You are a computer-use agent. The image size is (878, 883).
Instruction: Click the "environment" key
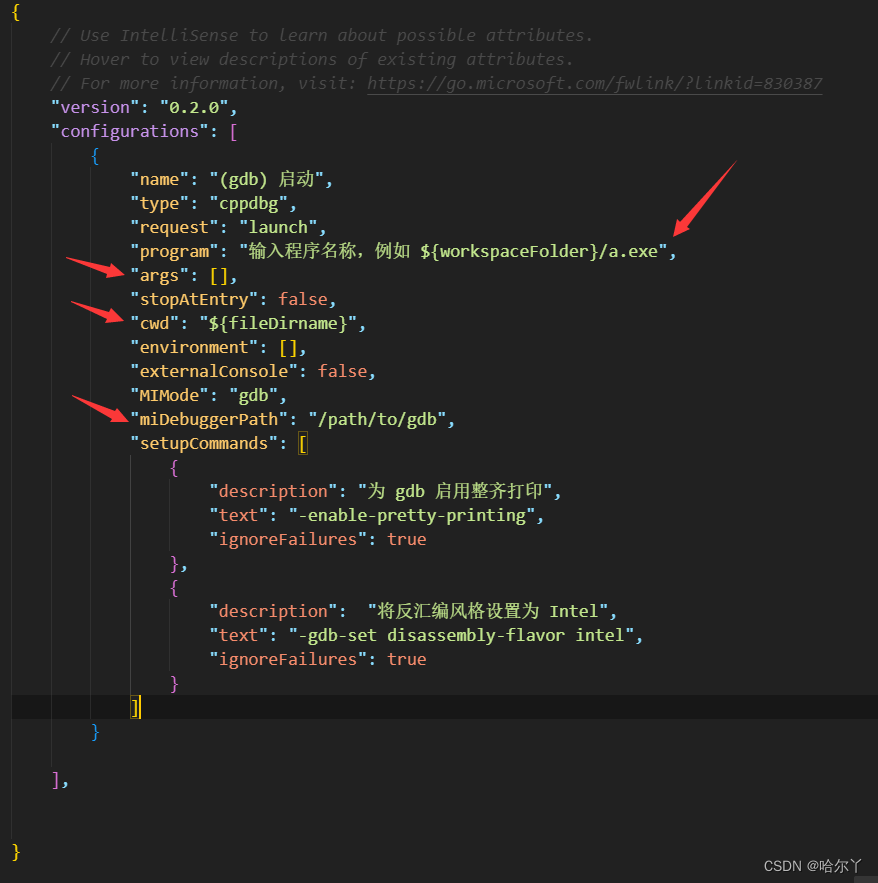click(x=194, y=347)
